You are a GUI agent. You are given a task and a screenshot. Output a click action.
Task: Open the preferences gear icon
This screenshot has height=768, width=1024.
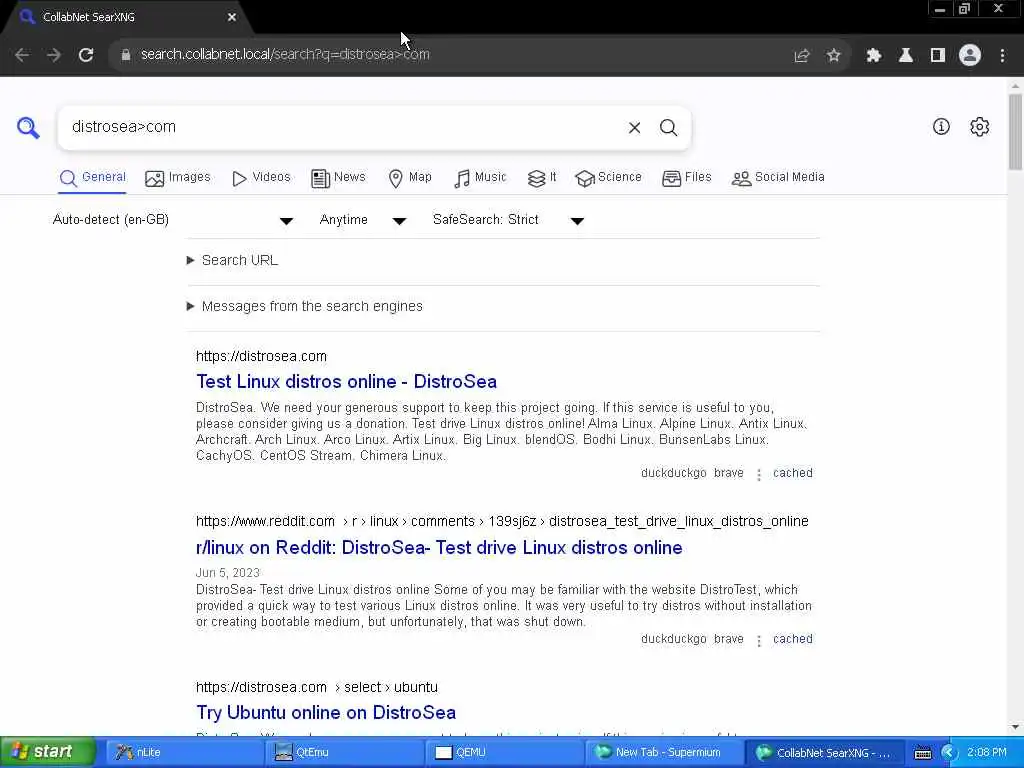[980, 127]
